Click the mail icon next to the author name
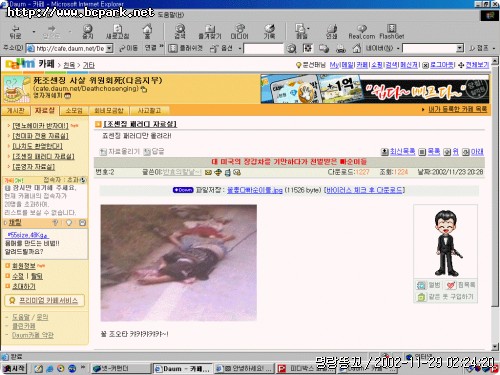The width and height of the screenshot is (500, 375). (208, 172)
